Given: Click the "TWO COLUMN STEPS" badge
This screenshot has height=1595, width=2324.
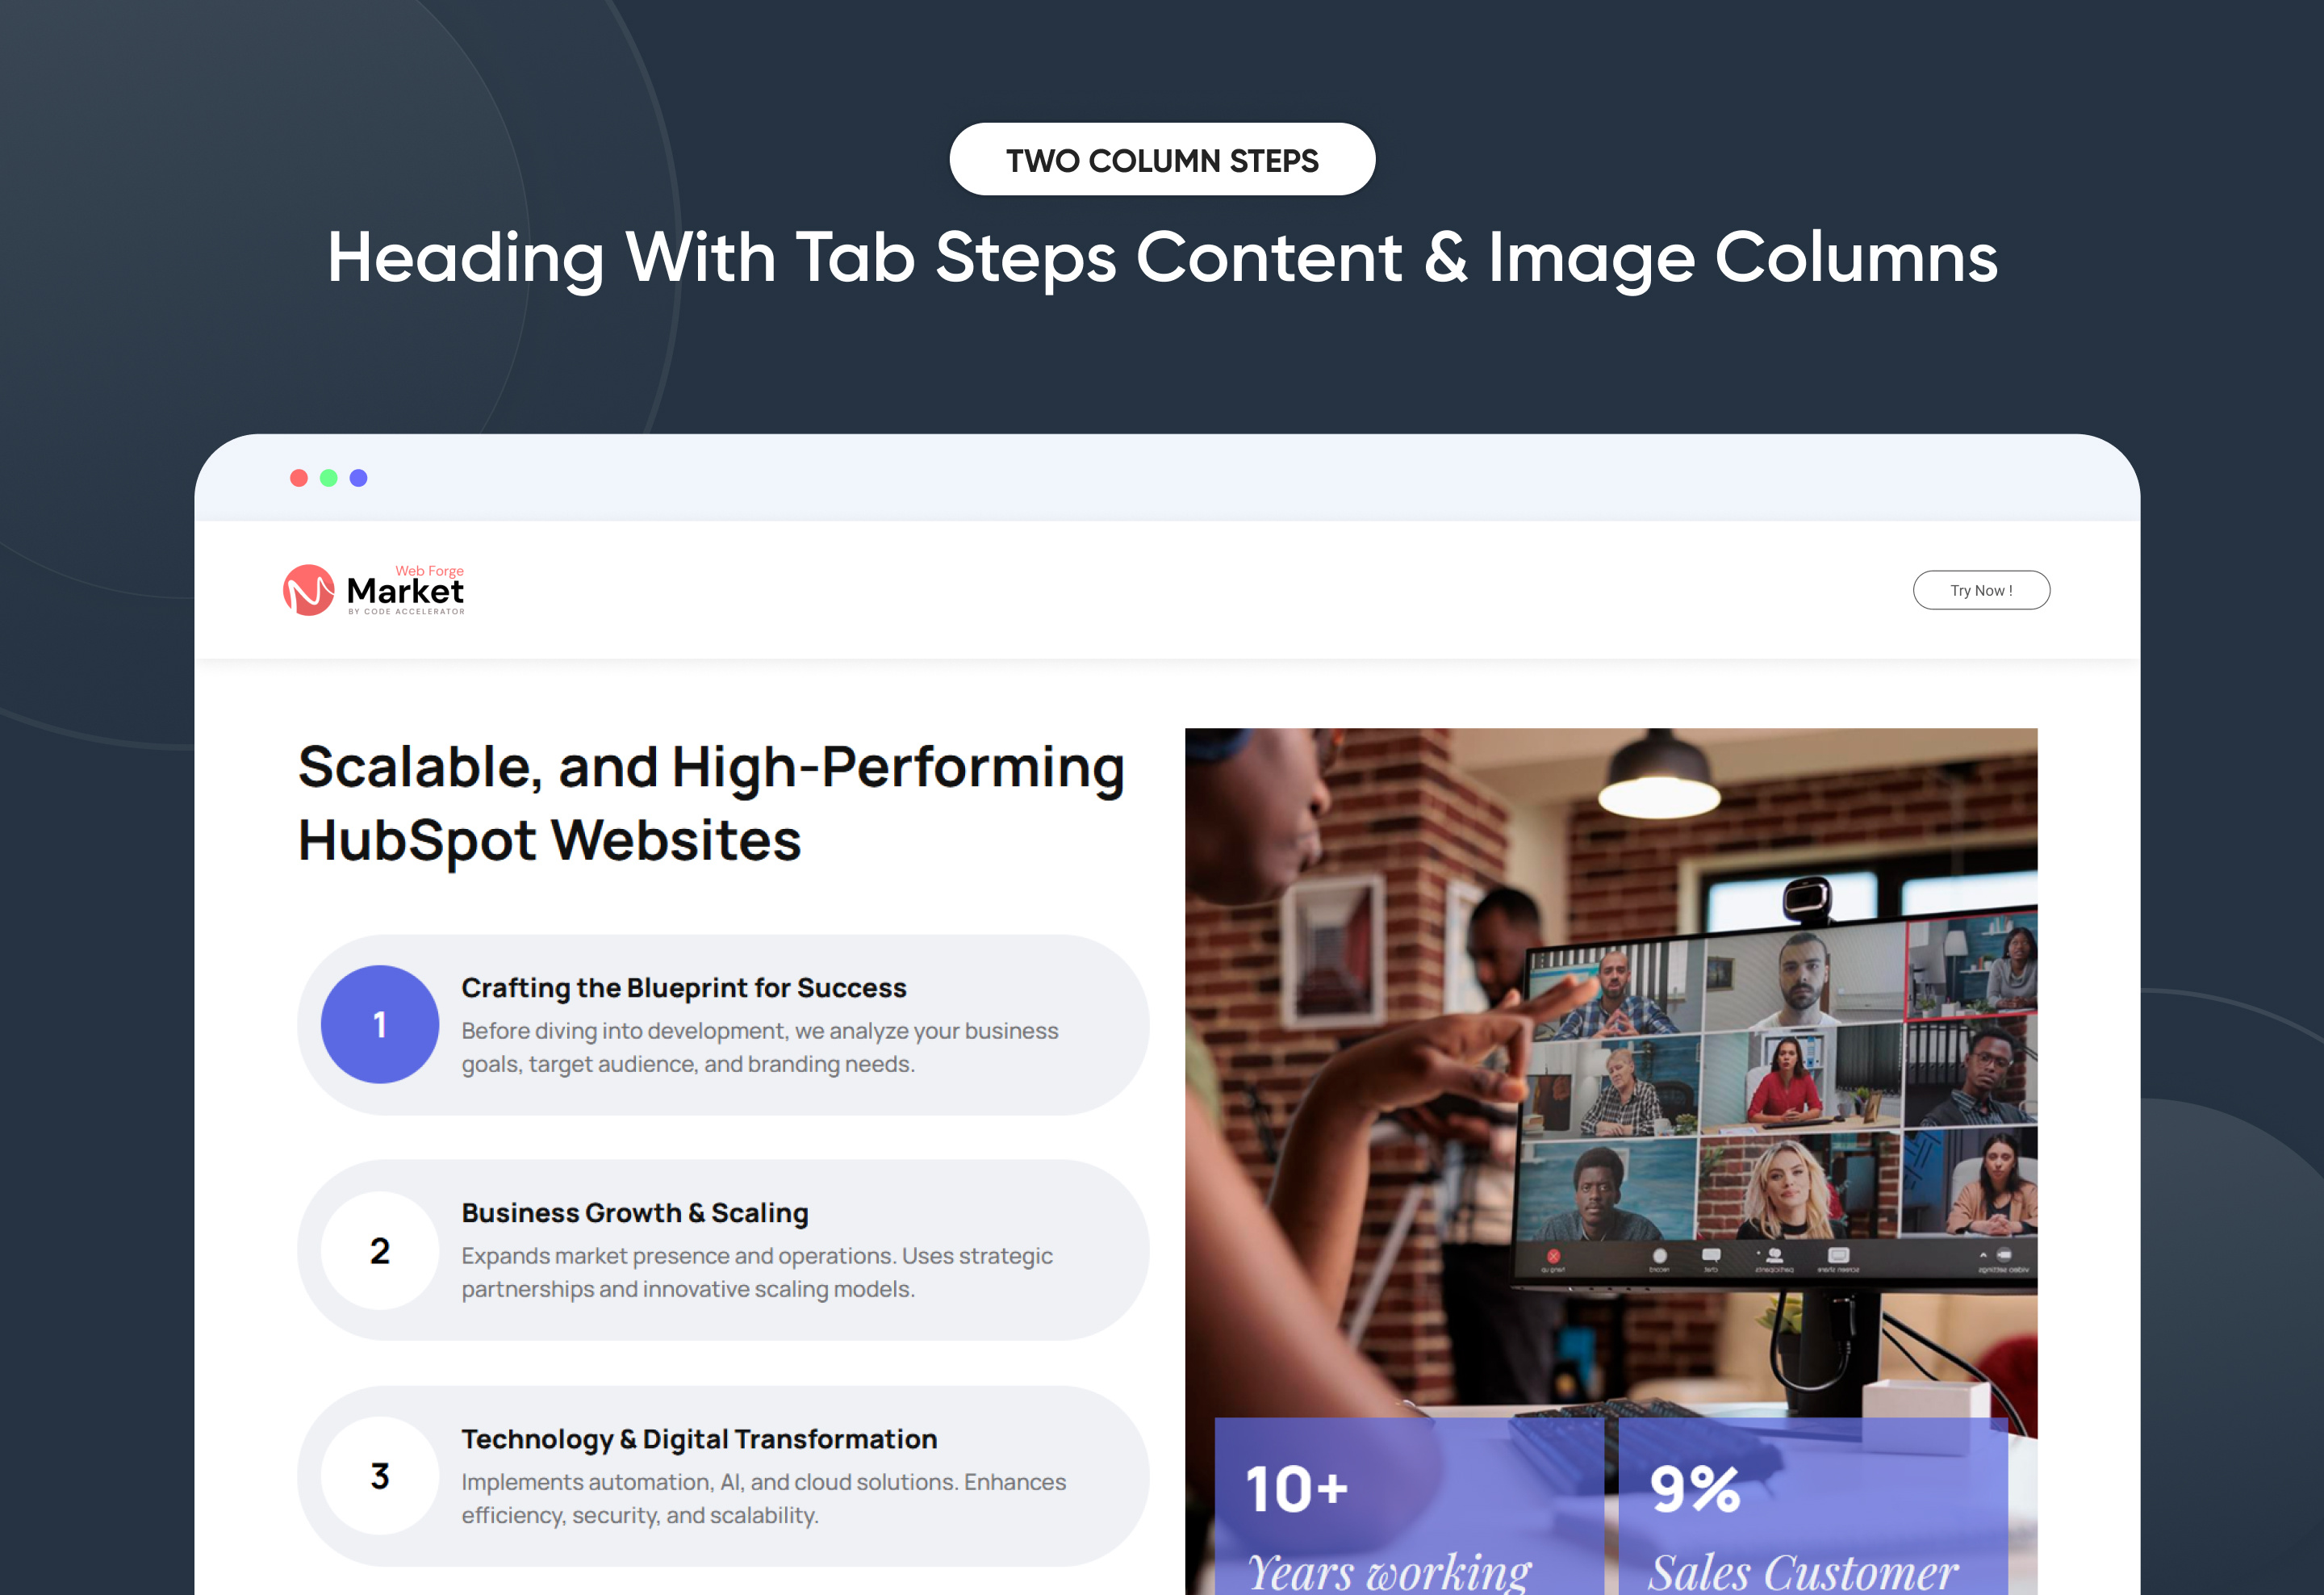Looking at the screenshot, I should (x=1162, y=158).
